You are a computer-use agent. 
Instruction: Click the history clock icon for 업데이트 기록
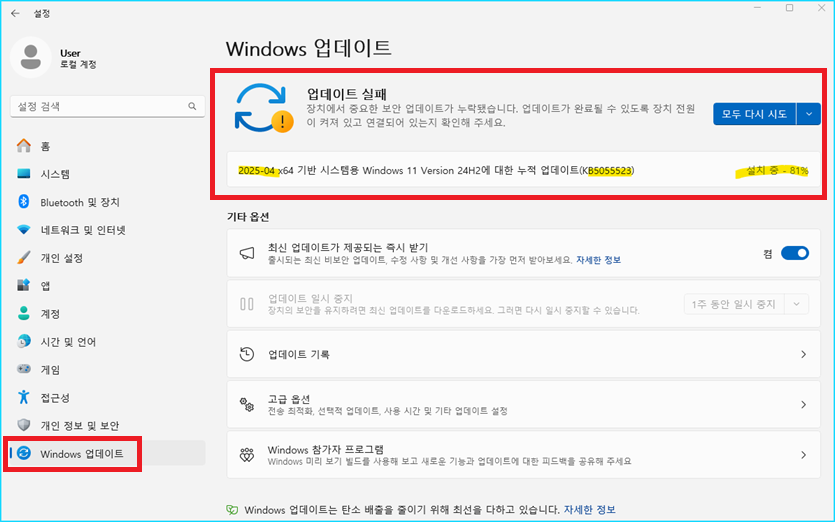coord(247,354)
